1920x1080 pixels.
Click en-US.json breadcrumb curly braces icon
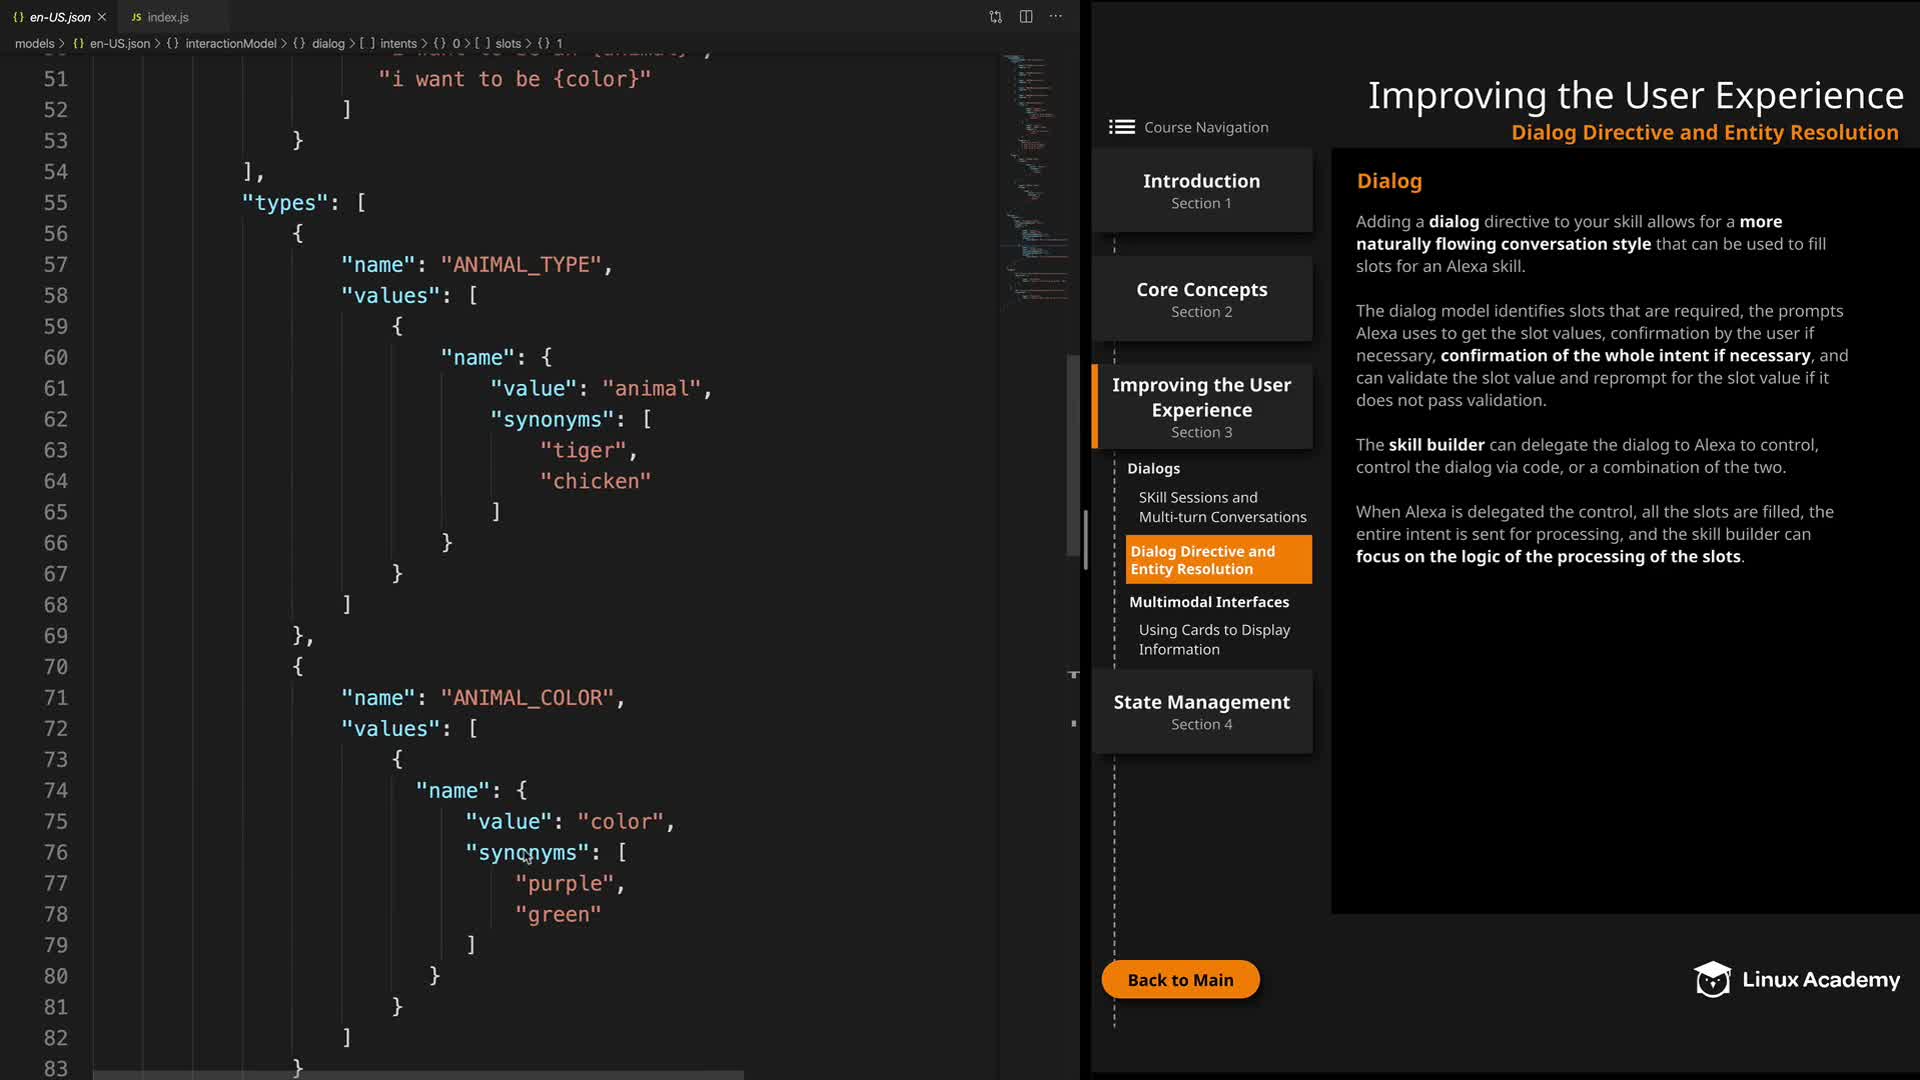(79, 44)
